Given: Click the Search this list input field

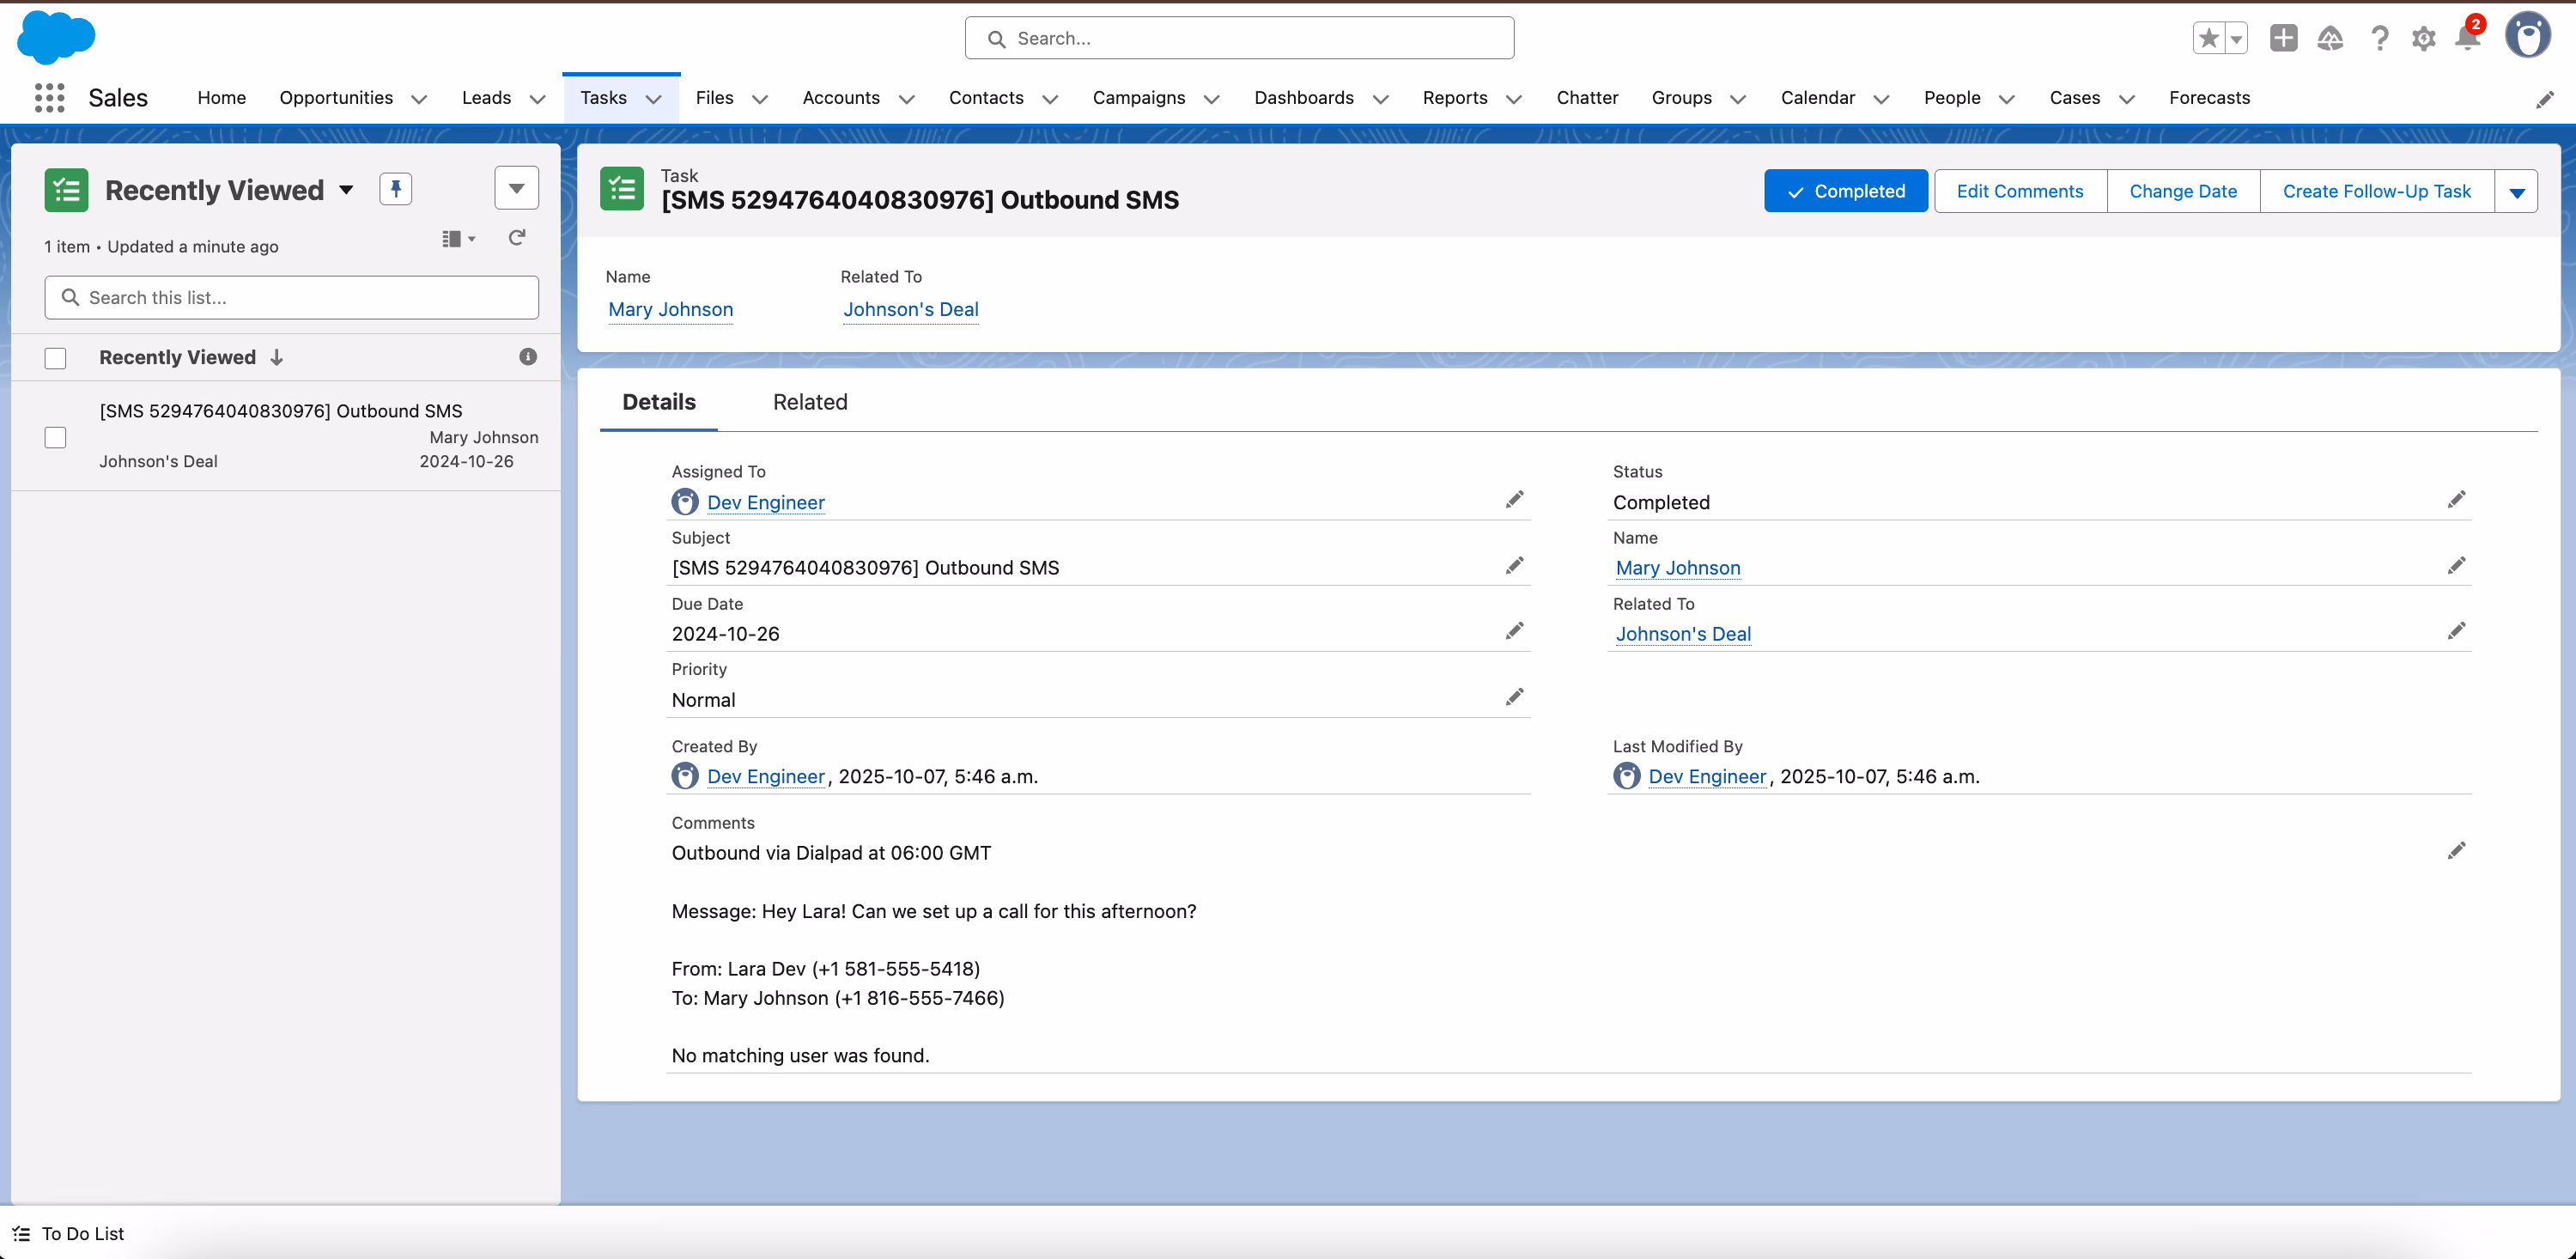Looking at the screenshot, I should (x=290, y=297).
